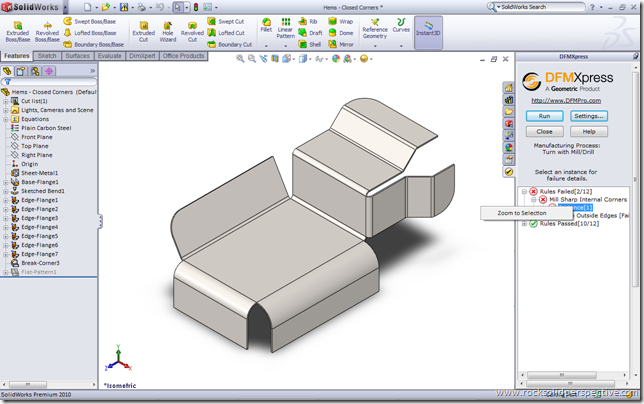Click Zoom to Area icon in view toolbar
This screenshot has height=404, width=644.
point(252,59)
